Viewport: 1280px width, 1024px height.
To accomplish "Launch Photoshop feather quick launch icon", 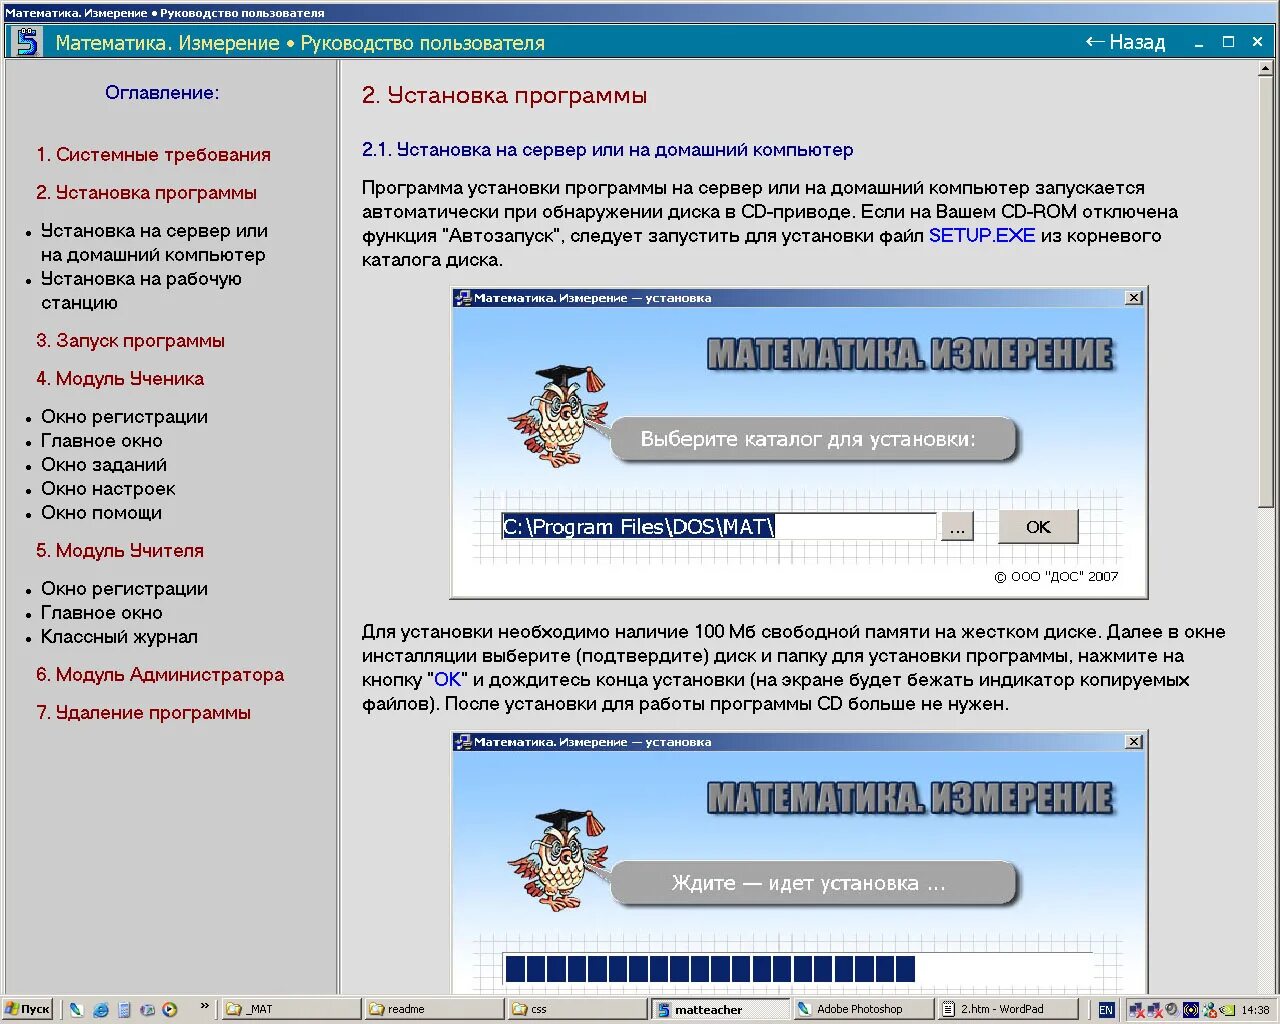I will 77,1010.
